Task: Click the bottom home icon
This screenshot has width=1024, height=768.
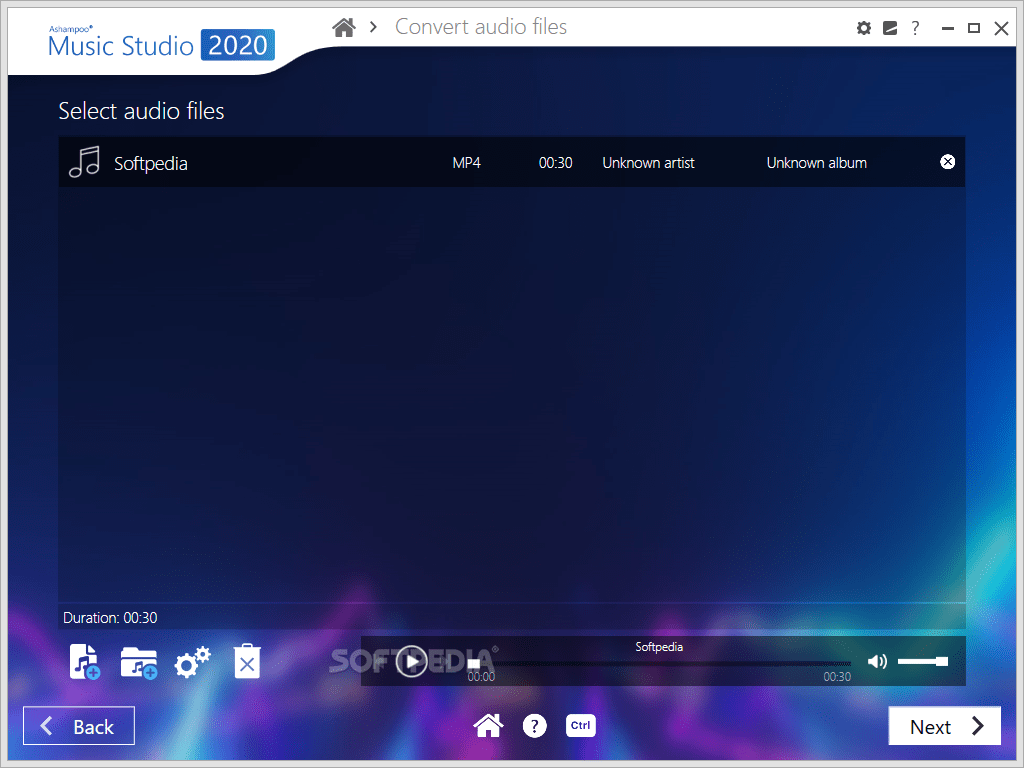Action: (x=488, y=726)
